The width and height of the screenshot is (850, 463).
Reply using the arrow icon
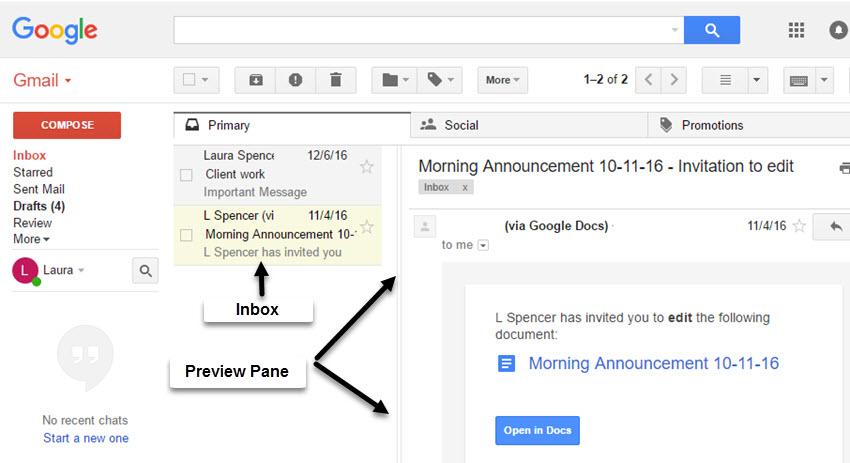pos(835,227)
